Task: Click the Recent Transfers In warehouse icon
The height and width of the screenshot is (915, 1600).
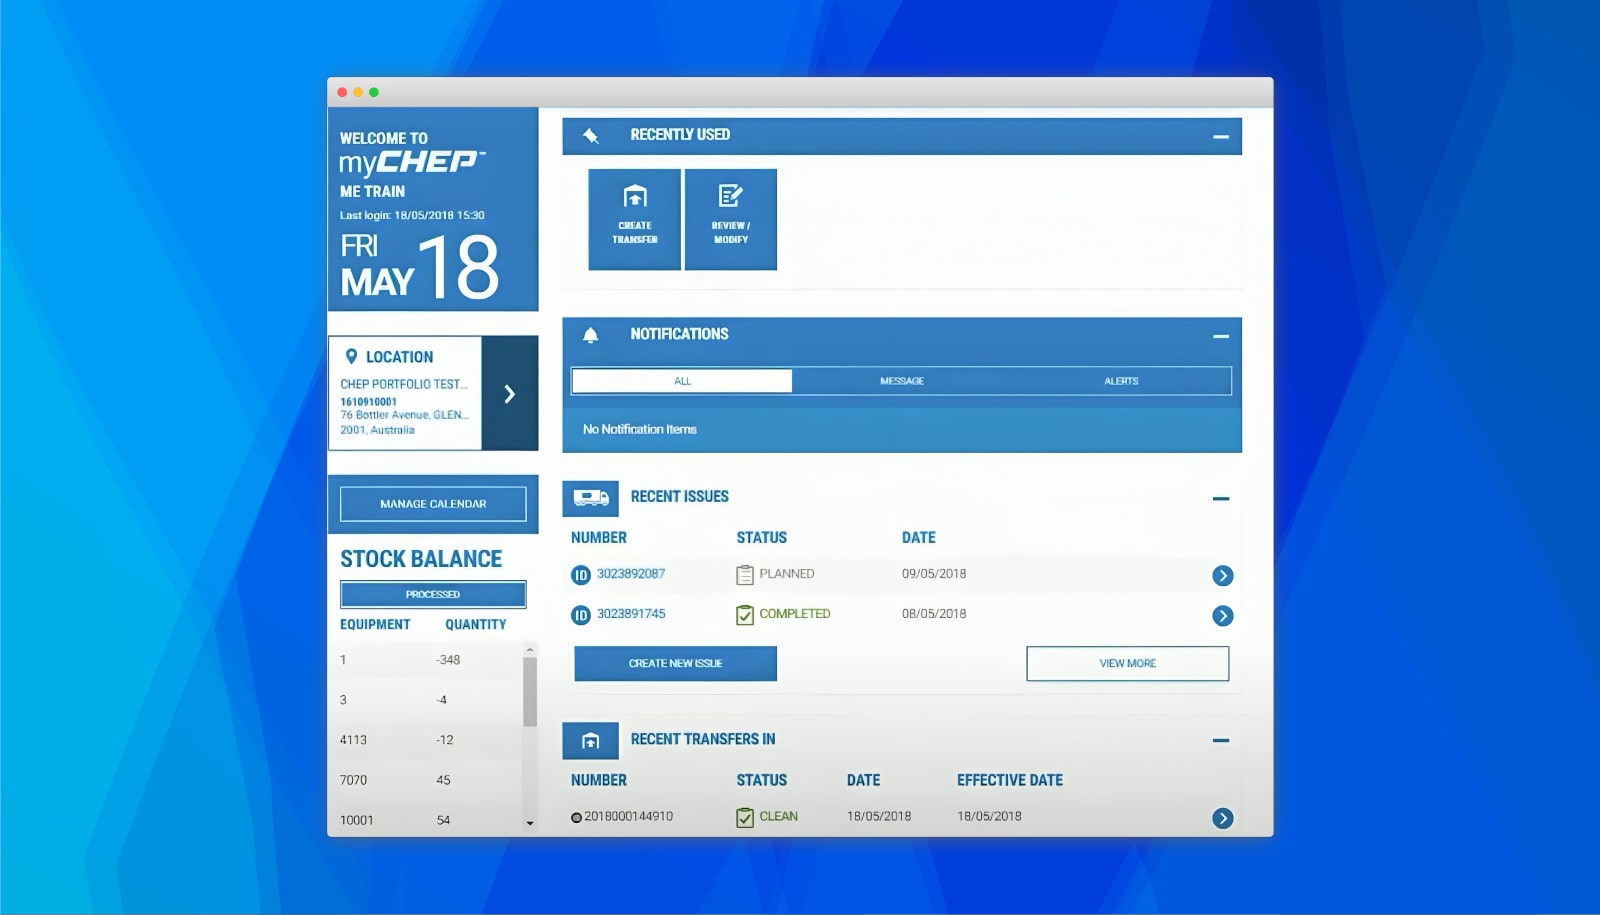Action: pyautogui.click(x=591, y=741)
